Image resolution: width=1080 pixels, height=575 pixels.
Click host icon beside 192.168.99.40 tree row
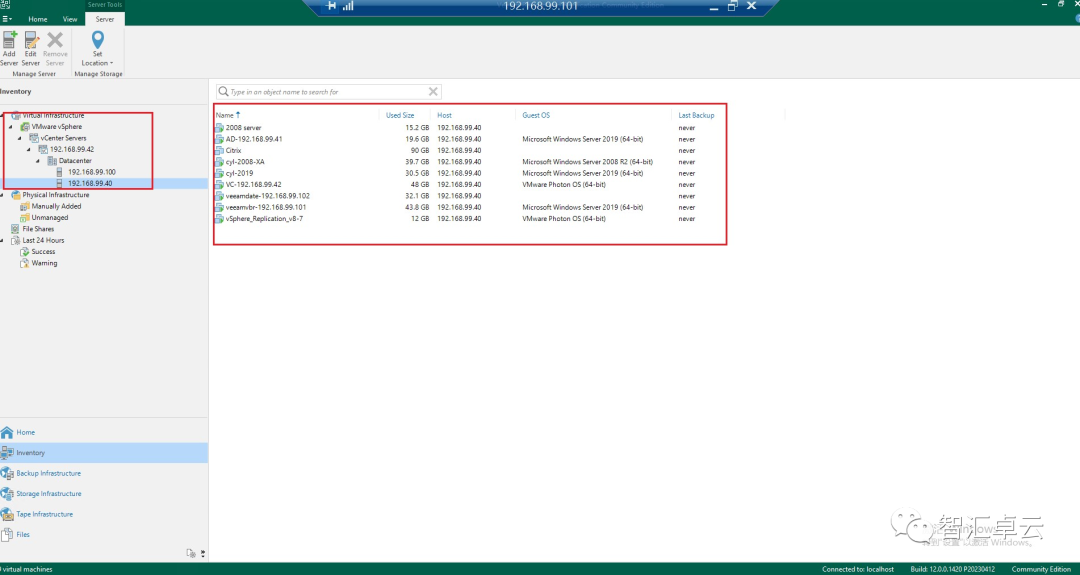60,183
